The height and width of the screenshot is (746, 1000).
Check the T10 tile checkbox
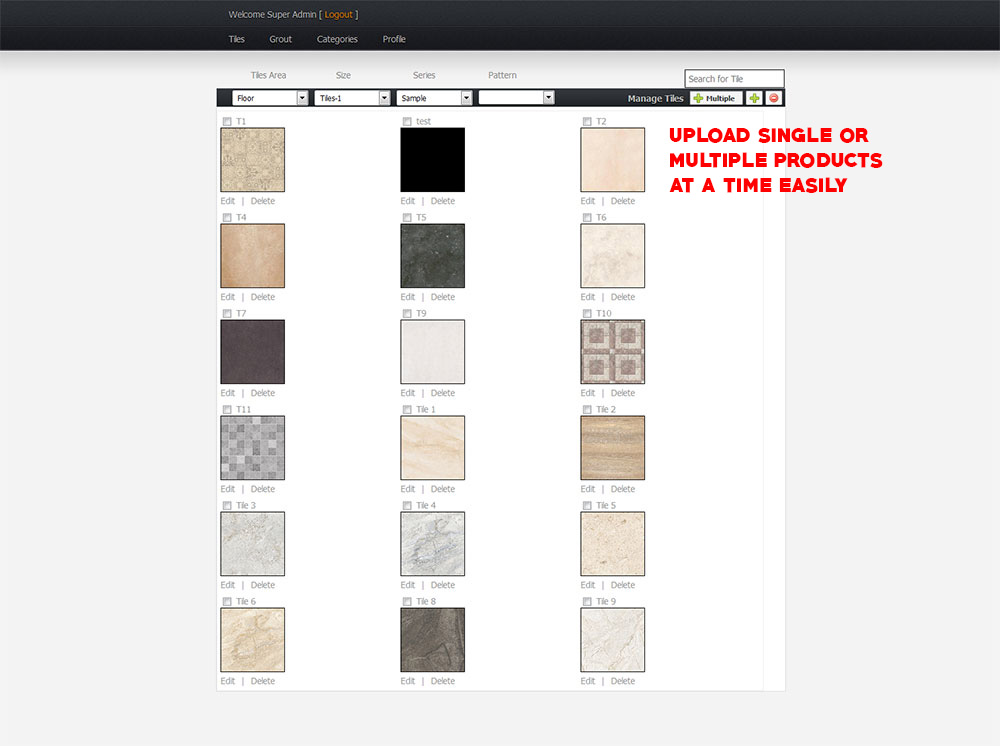tap(587, 314)
